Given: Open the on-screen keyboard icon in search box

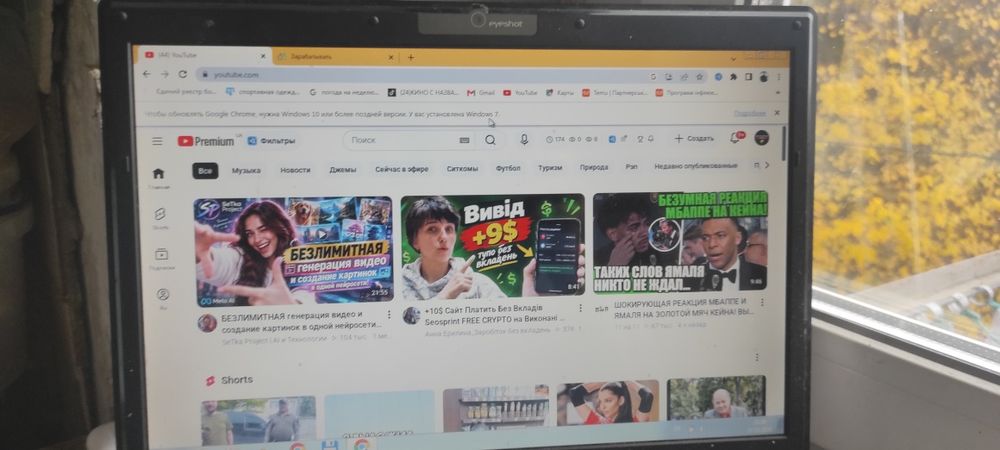Looking at the screenshot, I should click(x=464, y=140).
